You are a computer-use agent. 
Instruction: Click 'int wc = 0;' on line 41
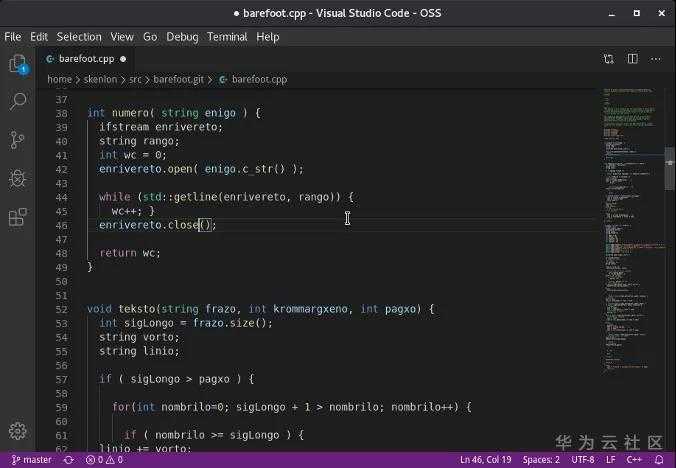pyautogui.click(x=133, y=155)
